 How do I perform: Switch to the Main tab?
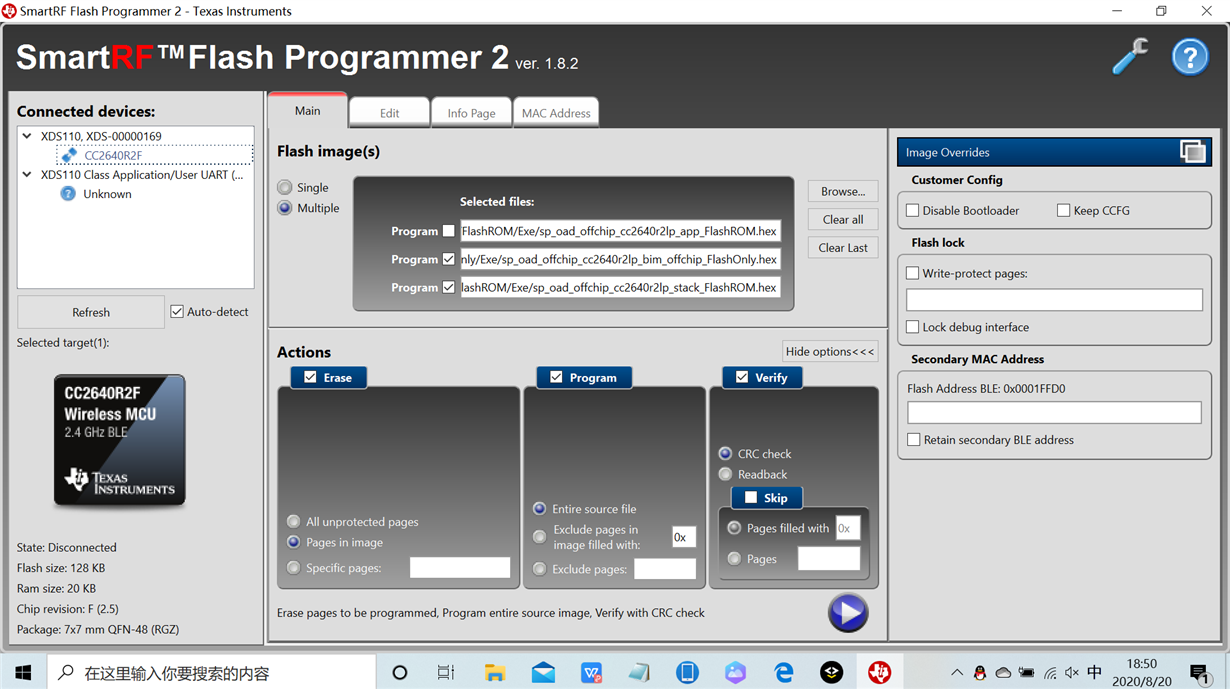[308, 111]
